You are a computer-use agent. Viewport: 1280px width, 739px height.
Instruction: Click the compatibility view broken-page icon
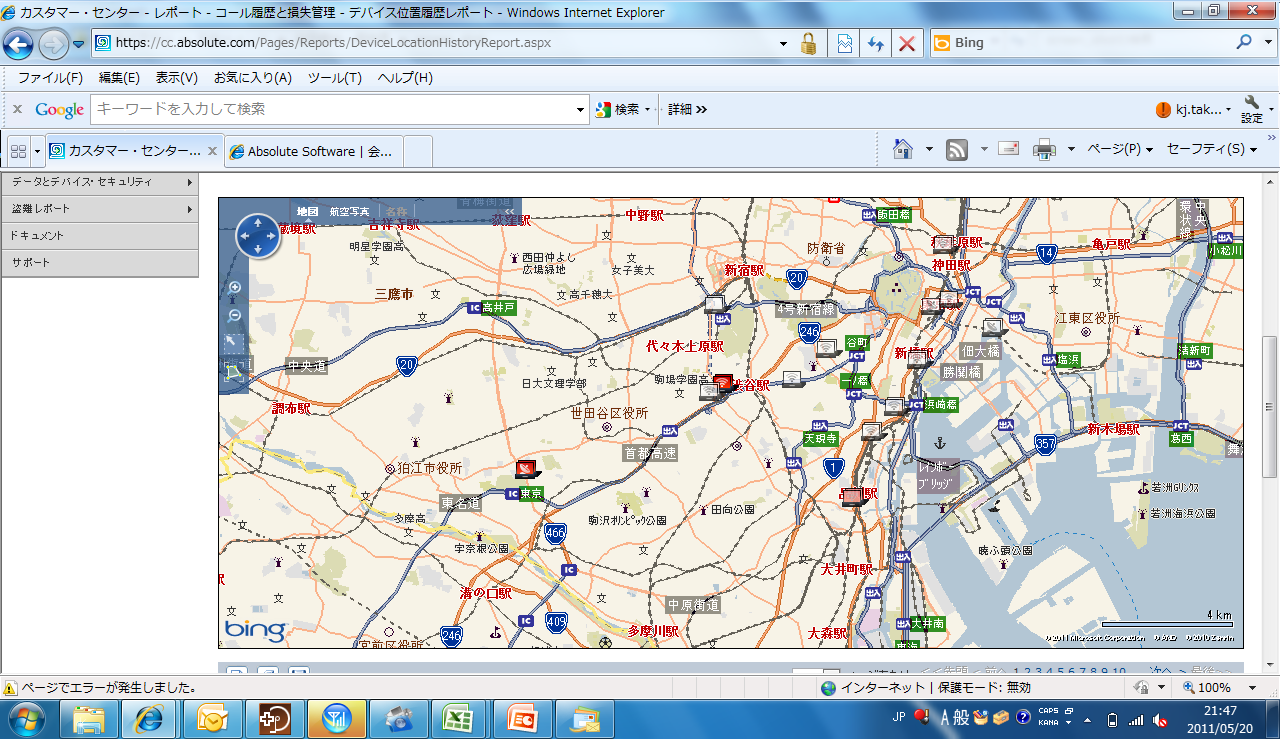pos(844,43)
